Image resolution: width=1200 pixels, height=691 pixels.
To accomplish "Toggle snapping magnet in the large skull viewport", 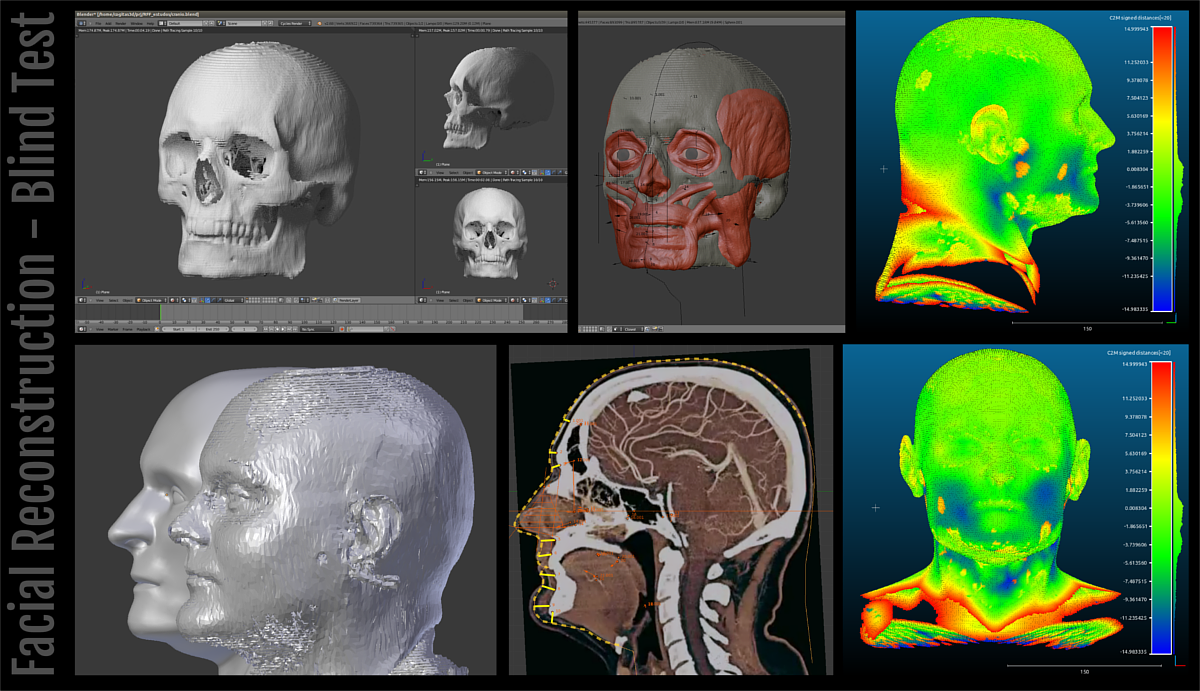I will coord(296,300).
